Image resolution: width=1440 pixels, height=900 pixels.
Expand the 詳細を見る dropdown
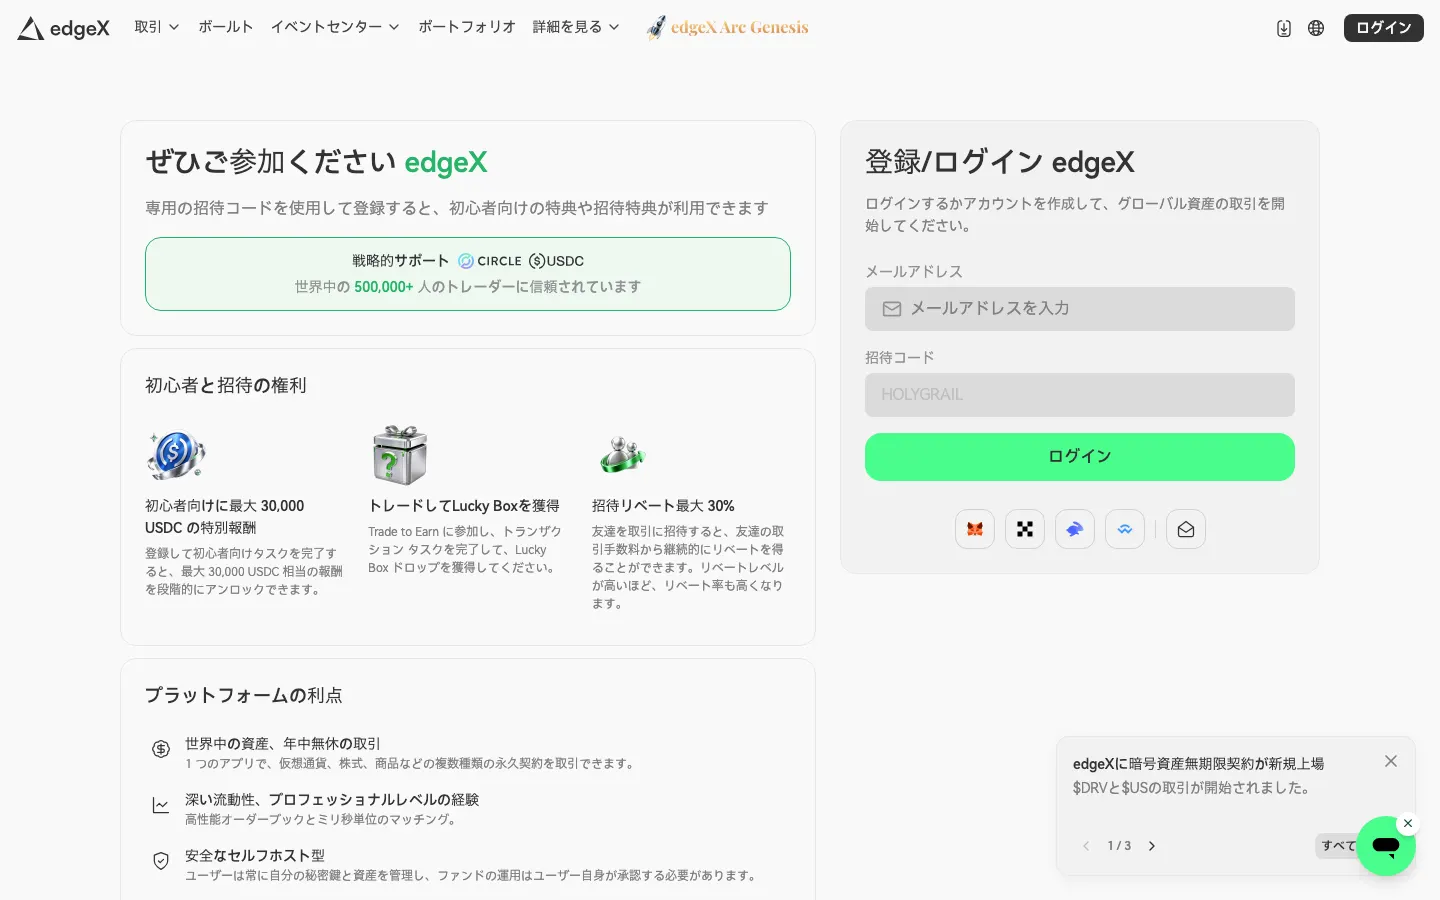[576, 27]
